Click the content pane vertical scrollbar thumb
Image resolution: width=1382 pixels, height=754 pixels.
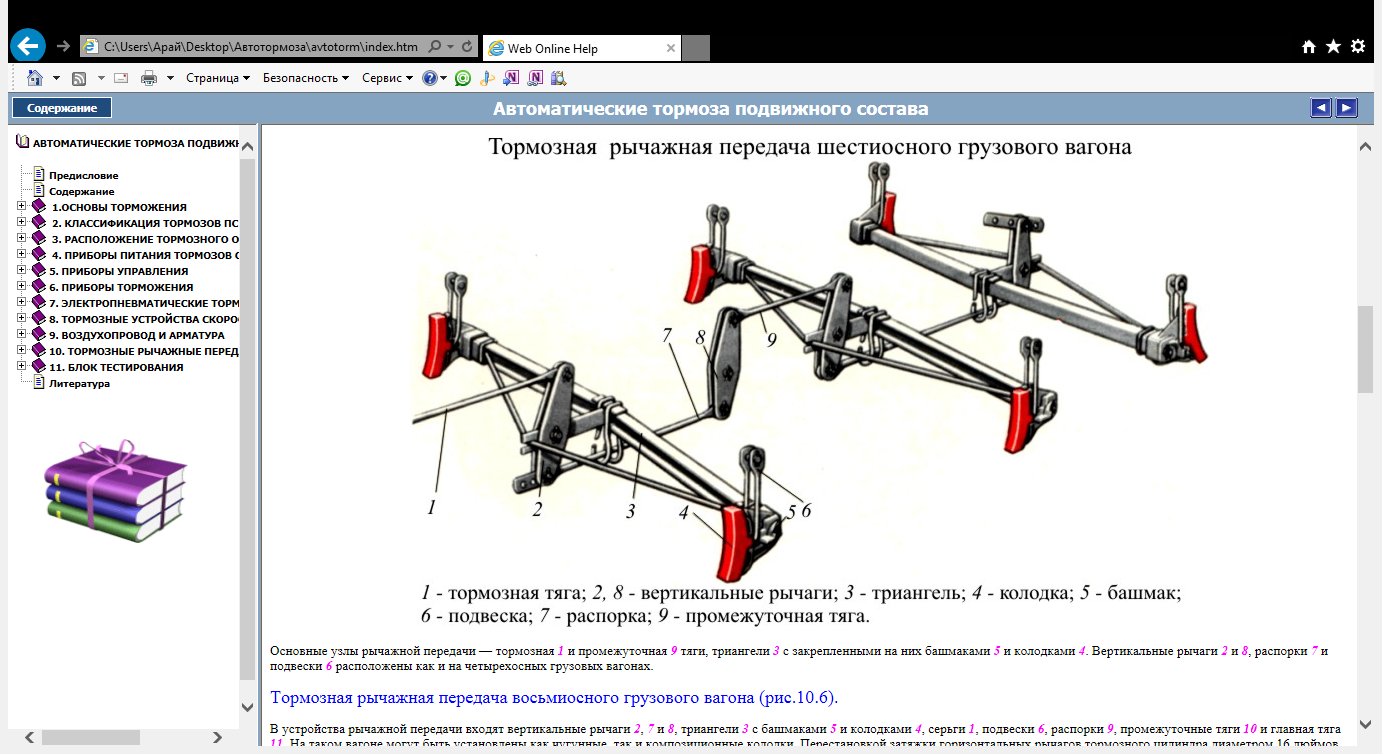pos(1365,350)
